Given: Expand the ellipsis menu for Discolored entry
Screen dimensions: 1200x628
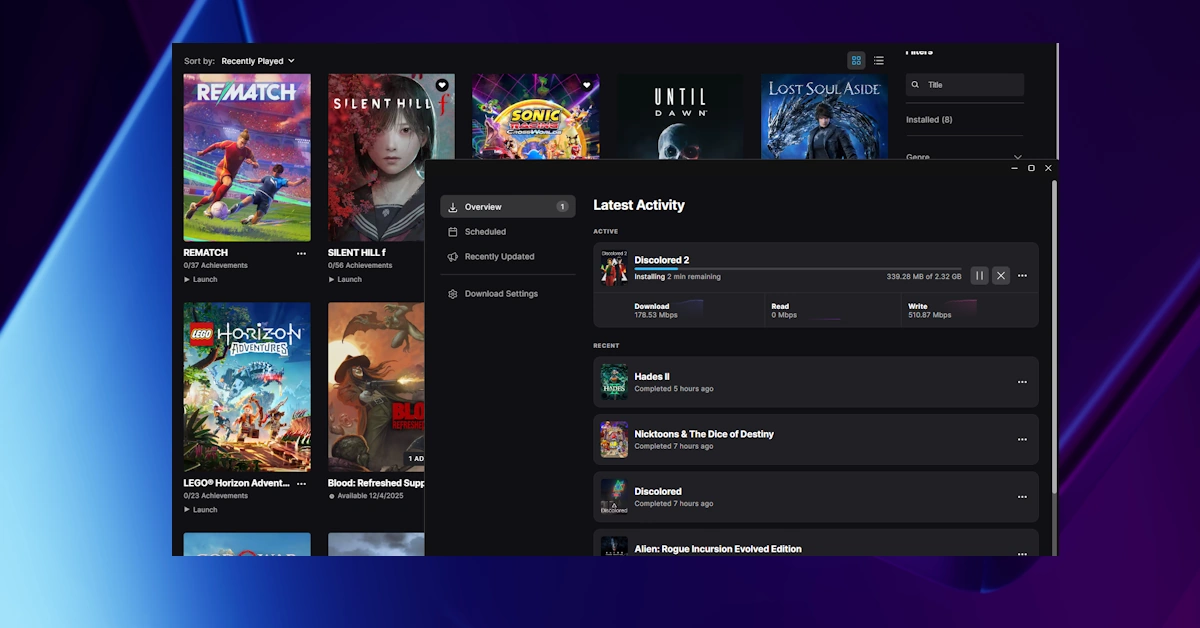Looking at the screenshot, I should pyautogui.click(x=1022, y=497).
